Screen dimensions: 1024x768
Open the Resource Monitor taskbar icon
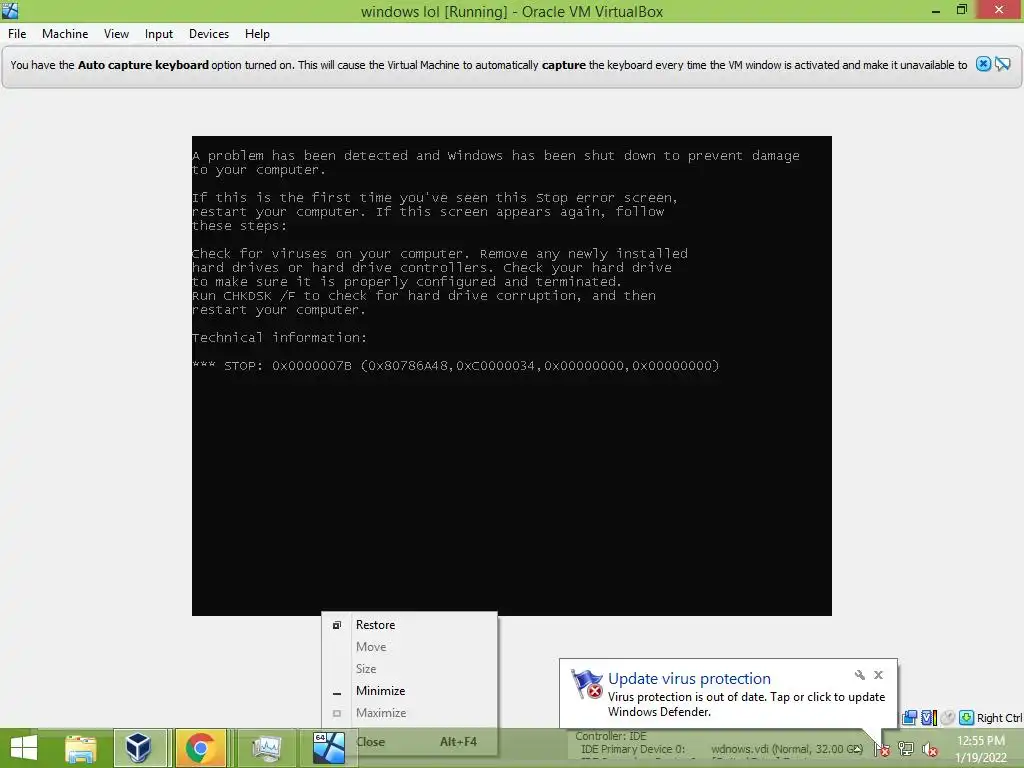pos(266,748)
